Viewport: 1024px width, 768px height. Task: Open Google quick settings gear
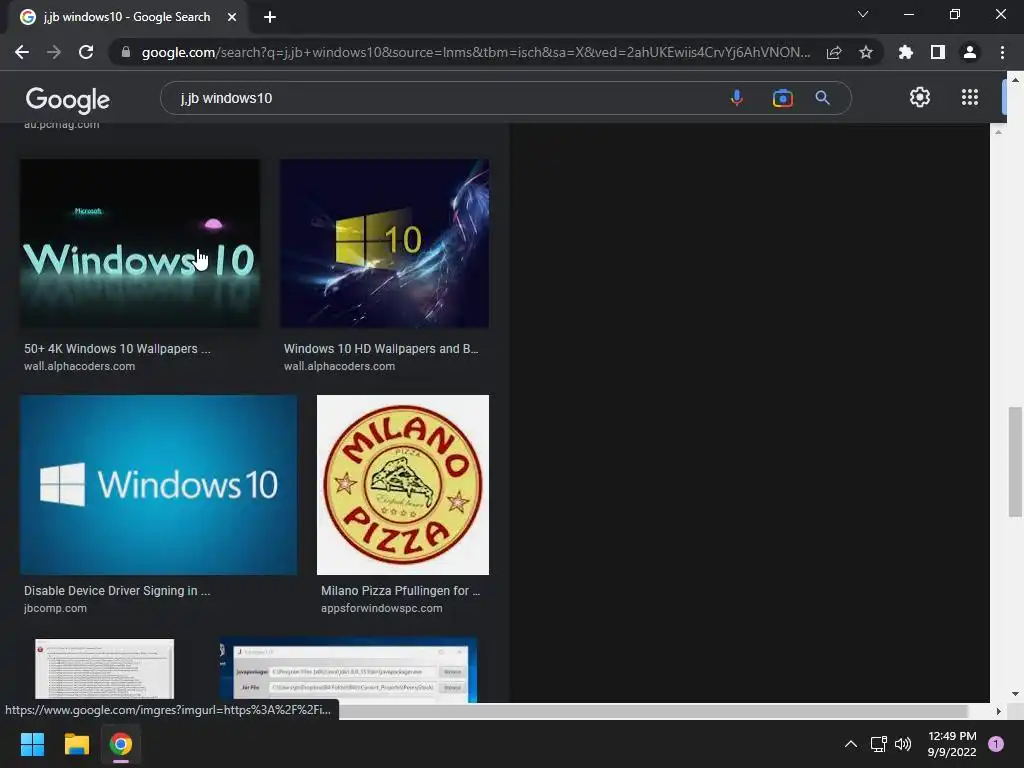coord(920,97)
